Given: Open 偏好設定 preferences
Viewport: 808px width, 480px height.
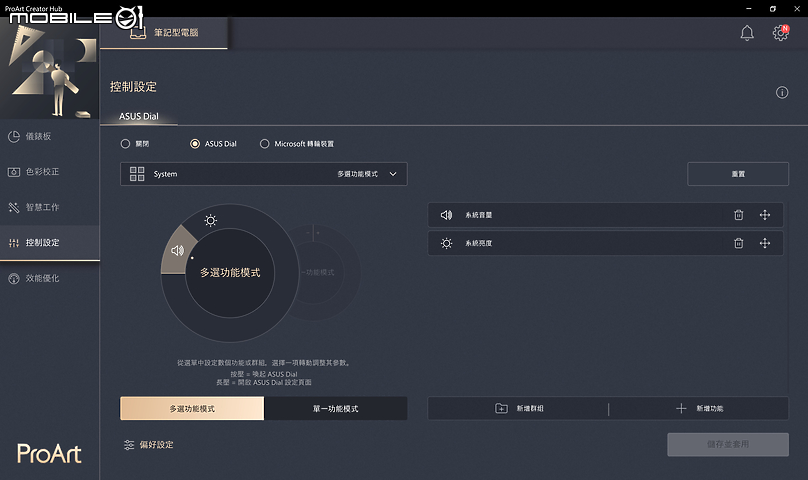Looking at the screenshot, I should coord(148,444).
